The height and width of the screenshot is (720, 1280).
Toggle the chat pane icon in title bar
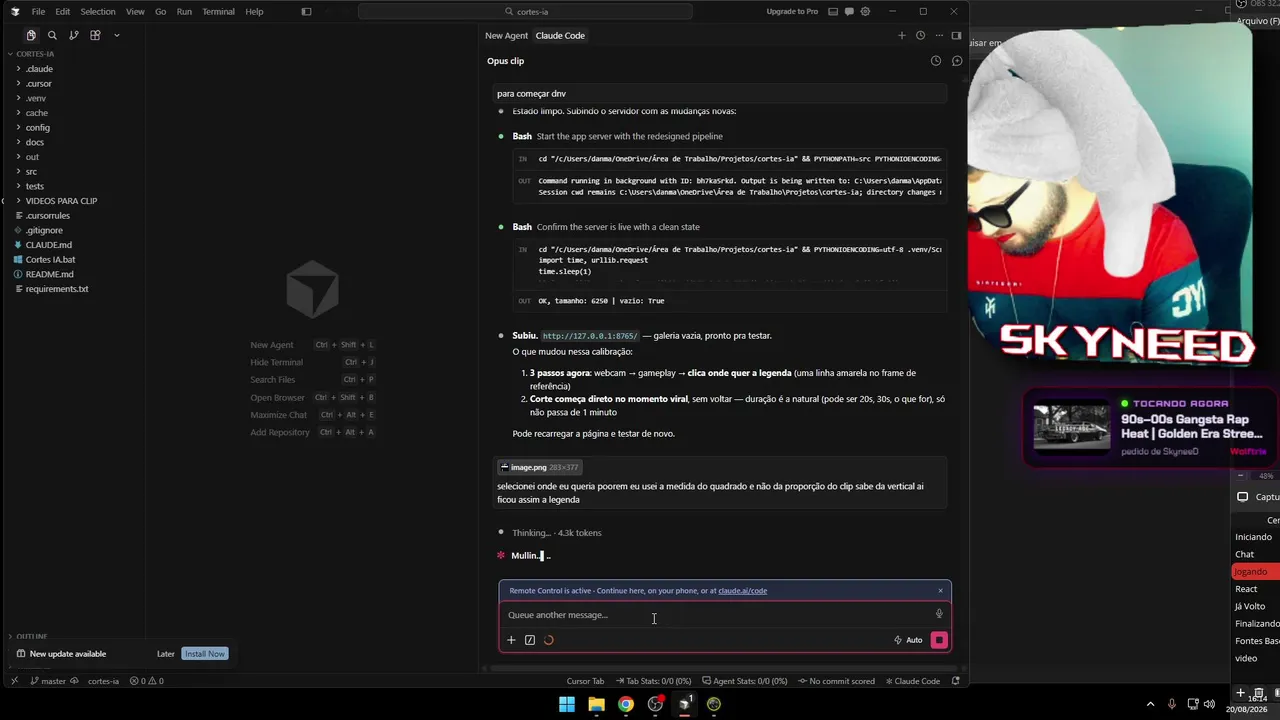click(x=848, y=12)
